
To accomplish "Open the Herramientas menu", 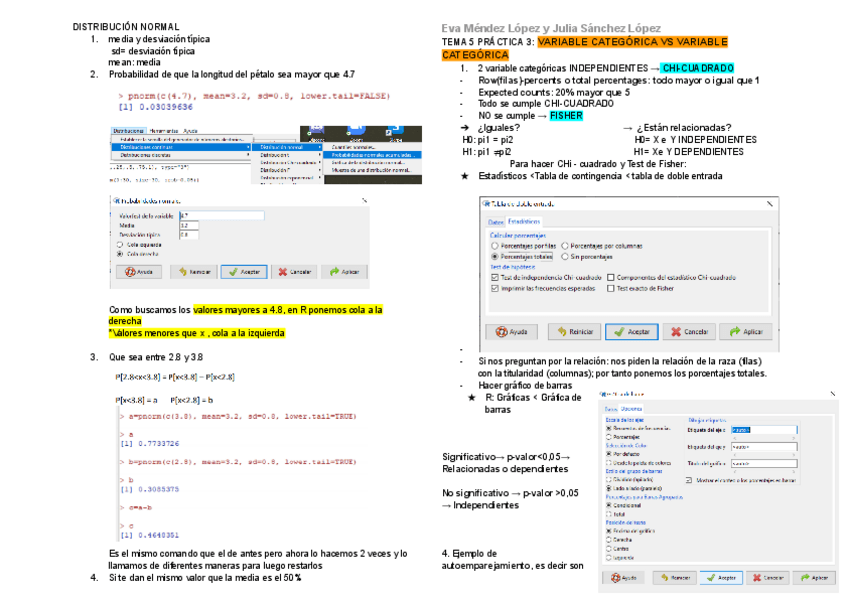I will (164, 131).
